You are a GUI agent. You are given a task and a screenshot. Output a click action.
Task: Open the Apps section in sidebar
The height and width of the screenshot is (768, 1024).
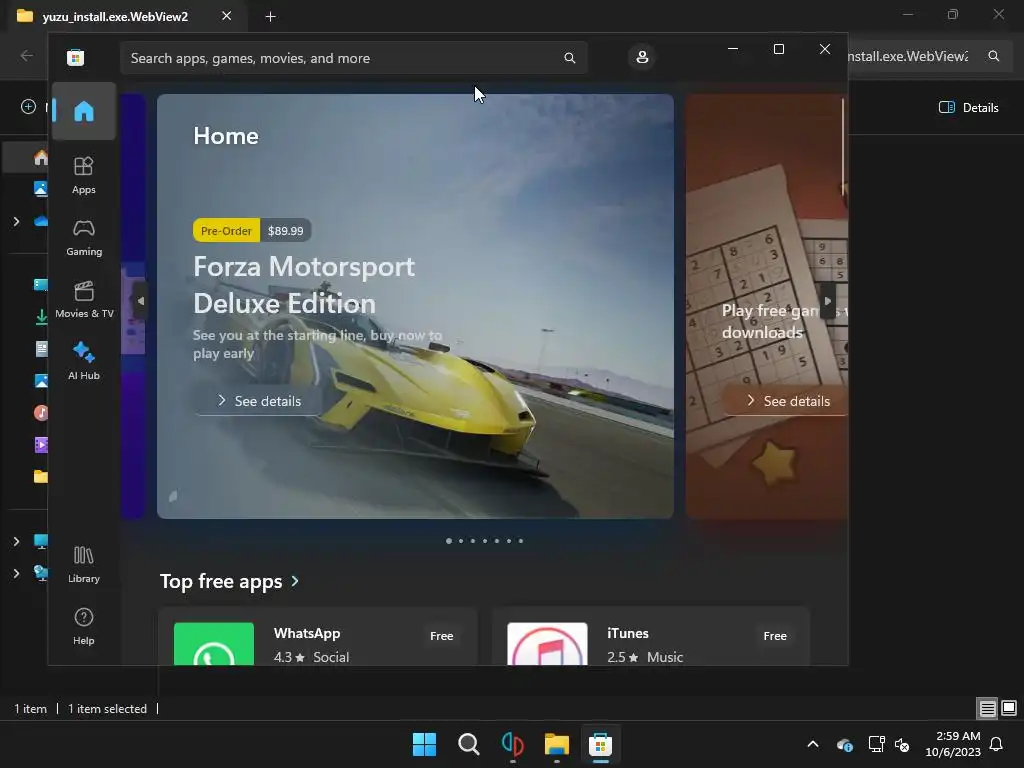[84, 175]
